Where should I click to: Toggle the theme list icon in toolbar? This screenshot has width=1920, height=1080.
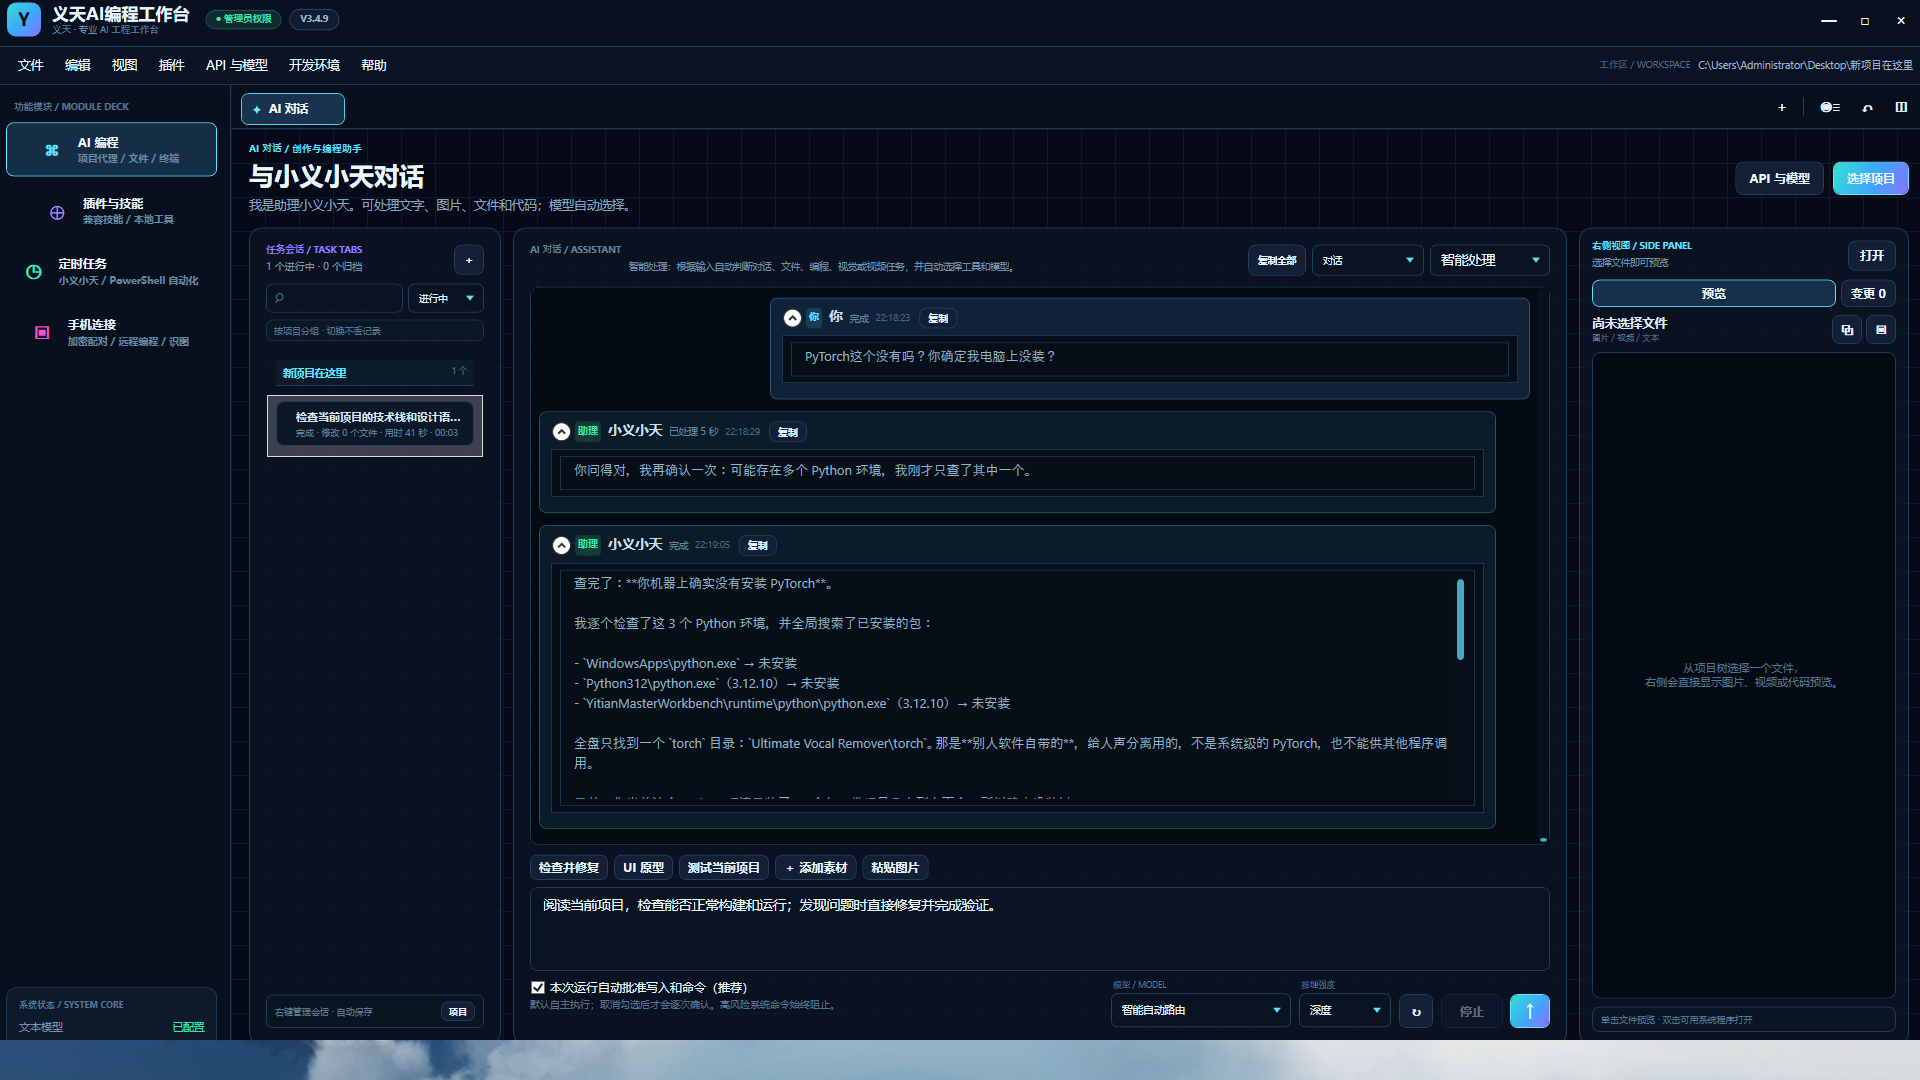(x=1830, y=108)
